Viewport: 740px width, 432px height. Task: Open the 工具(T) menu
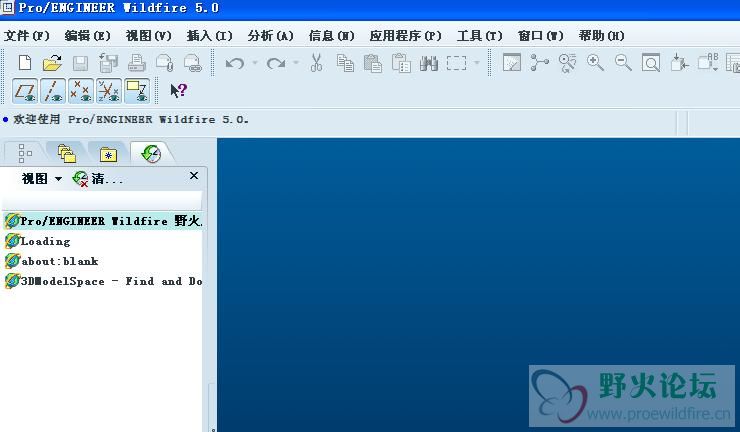tap(479, 35)
